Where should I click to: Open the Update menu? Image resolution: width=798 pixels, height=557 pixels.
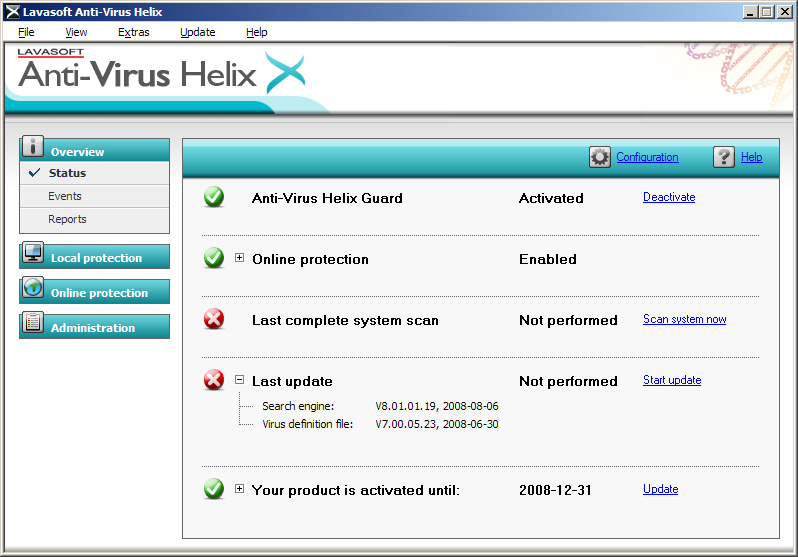coord(198,32)
